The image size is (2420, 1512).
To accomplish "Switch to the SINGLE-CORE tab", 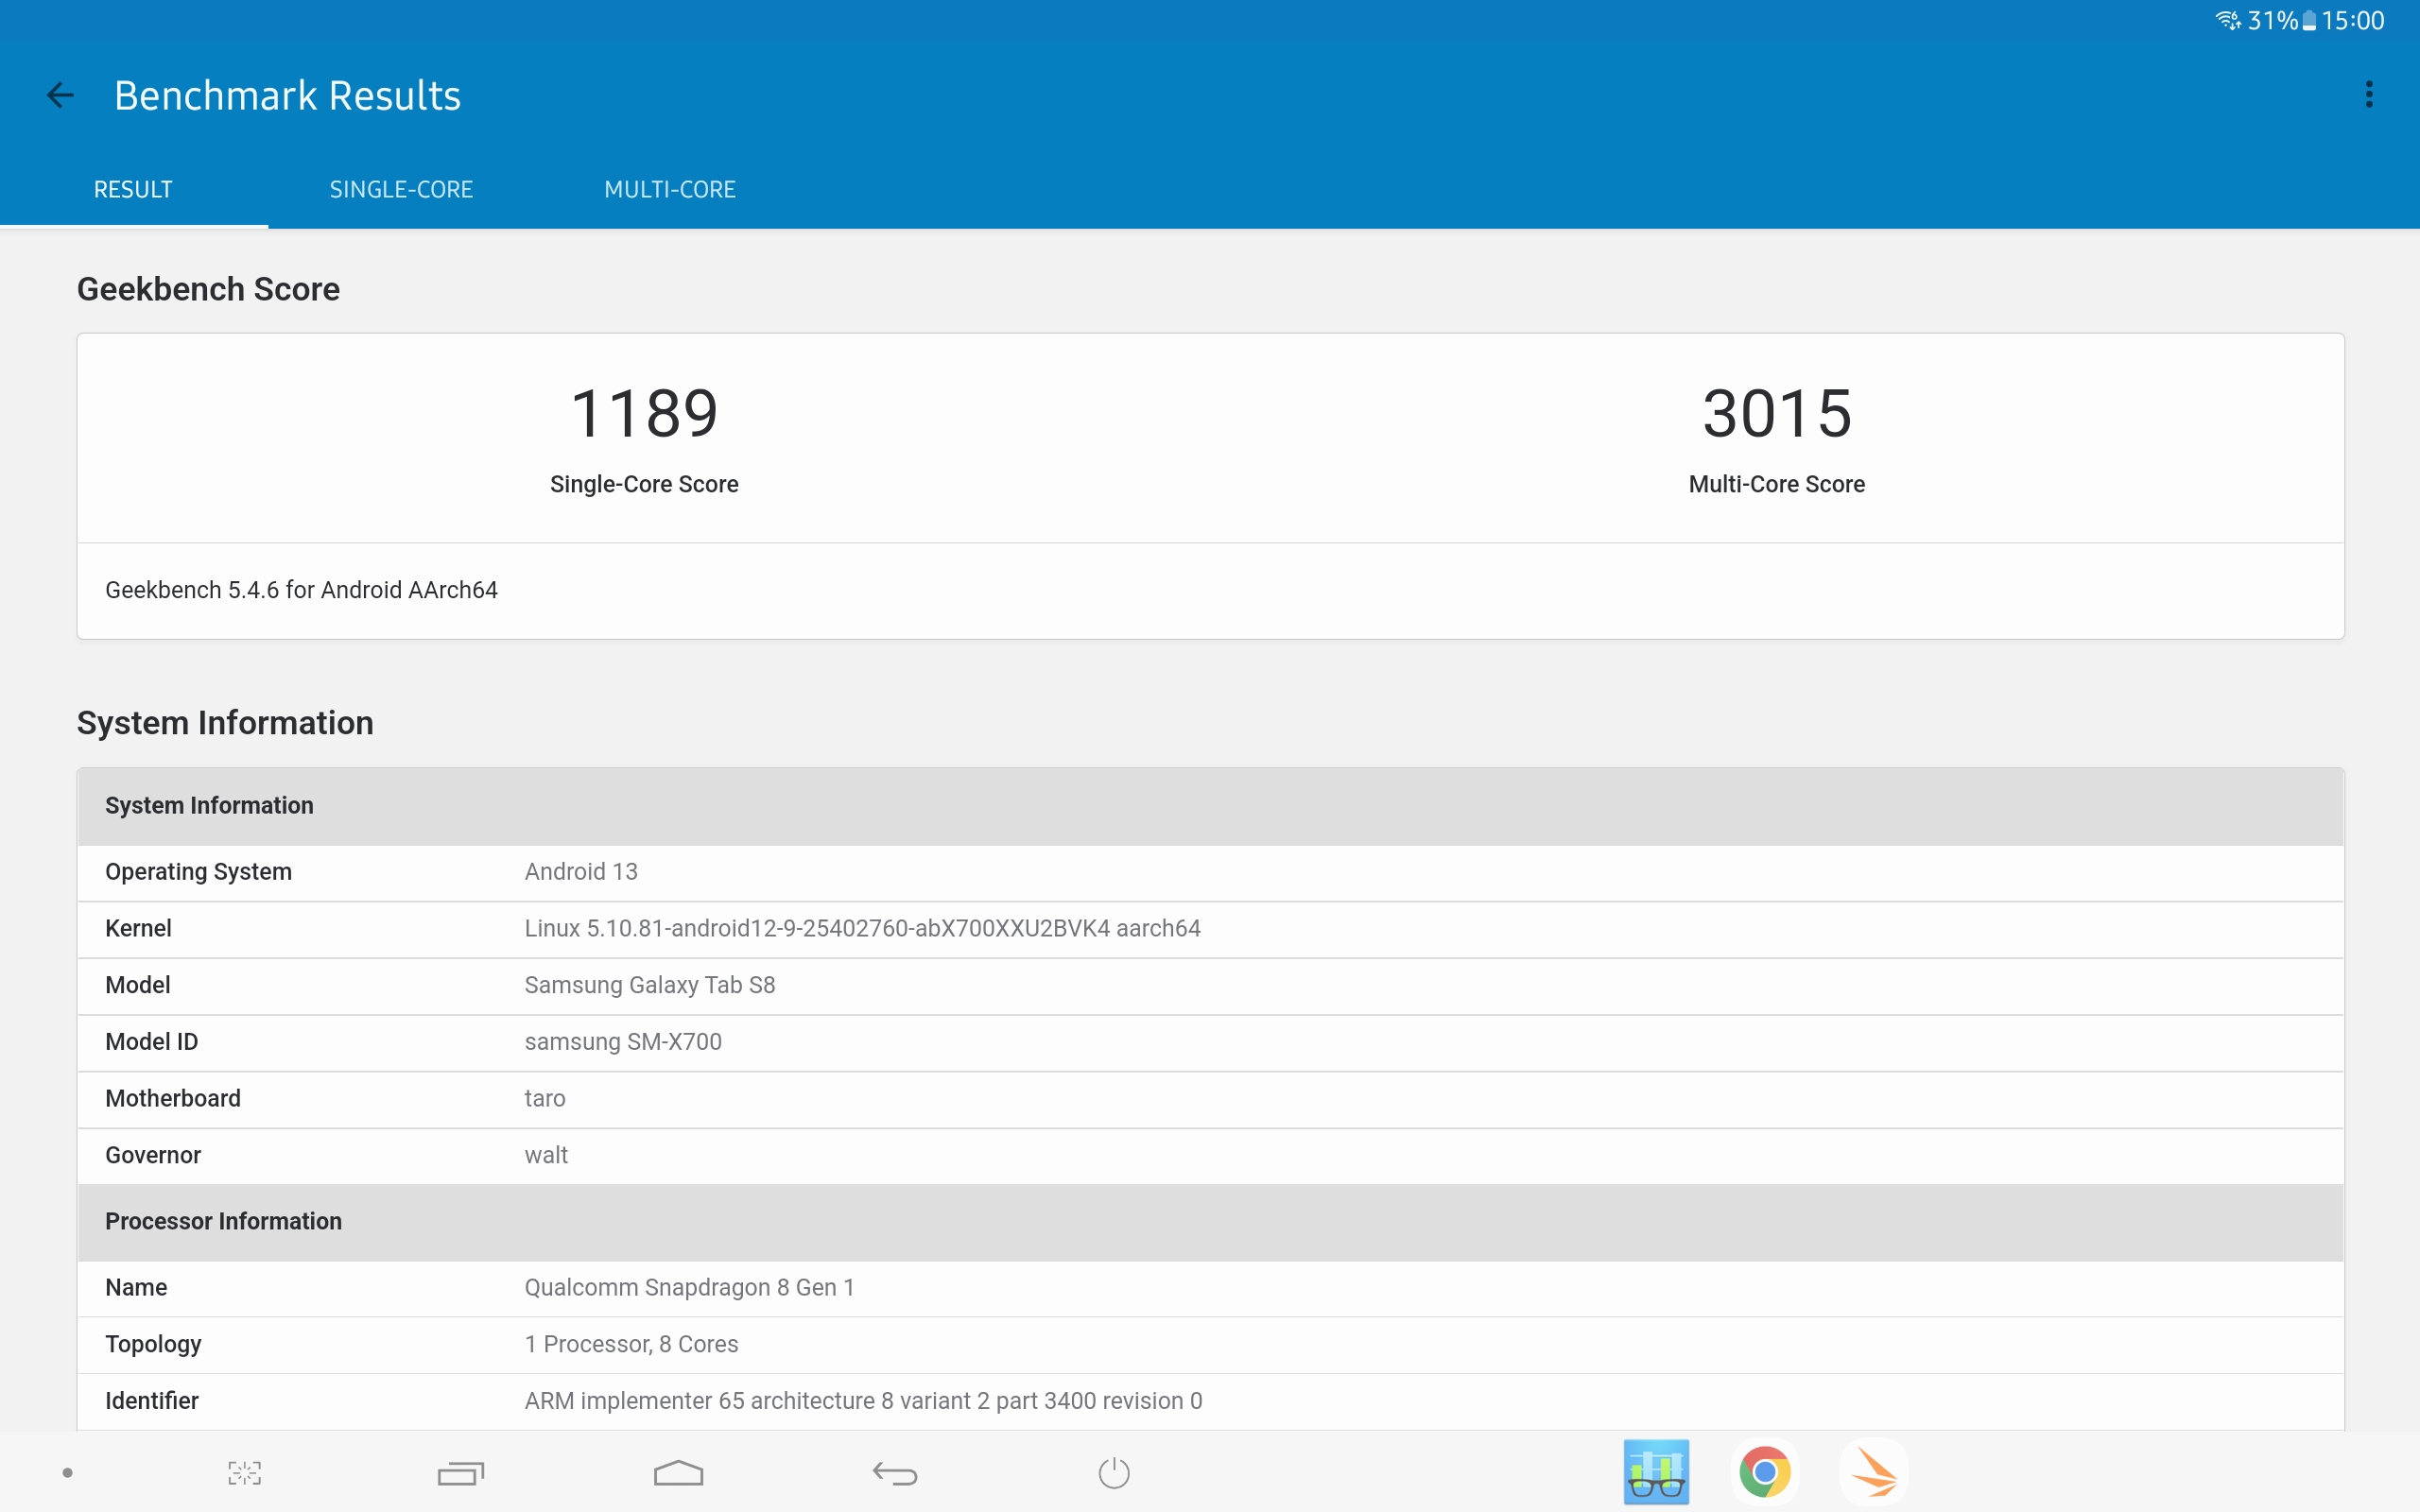I will pyautogui.click(x=401, y=189).
